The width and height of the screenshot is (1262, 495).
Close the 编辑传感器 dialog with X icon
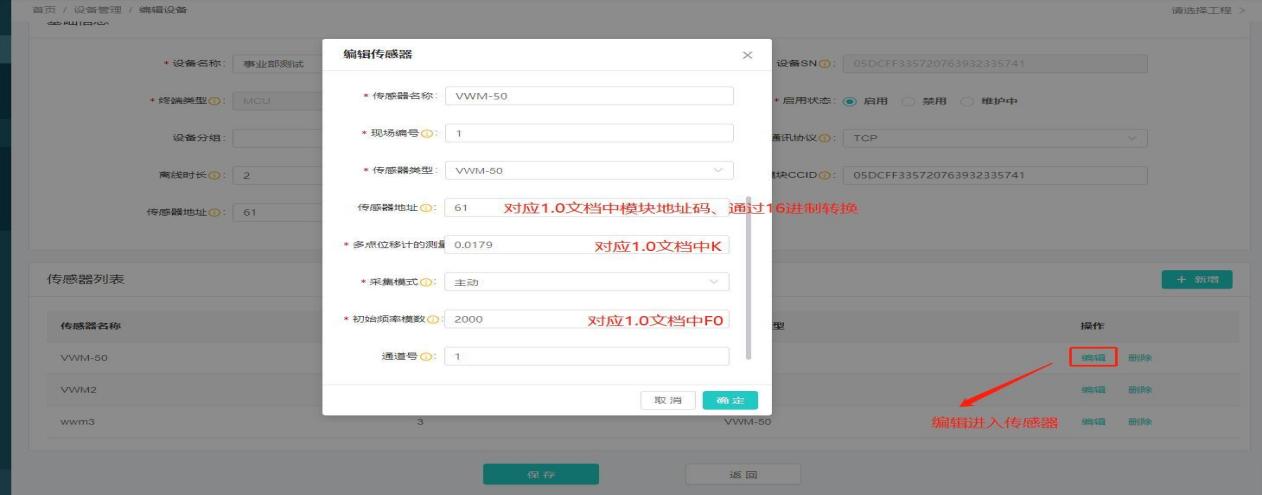coord(747,55)
